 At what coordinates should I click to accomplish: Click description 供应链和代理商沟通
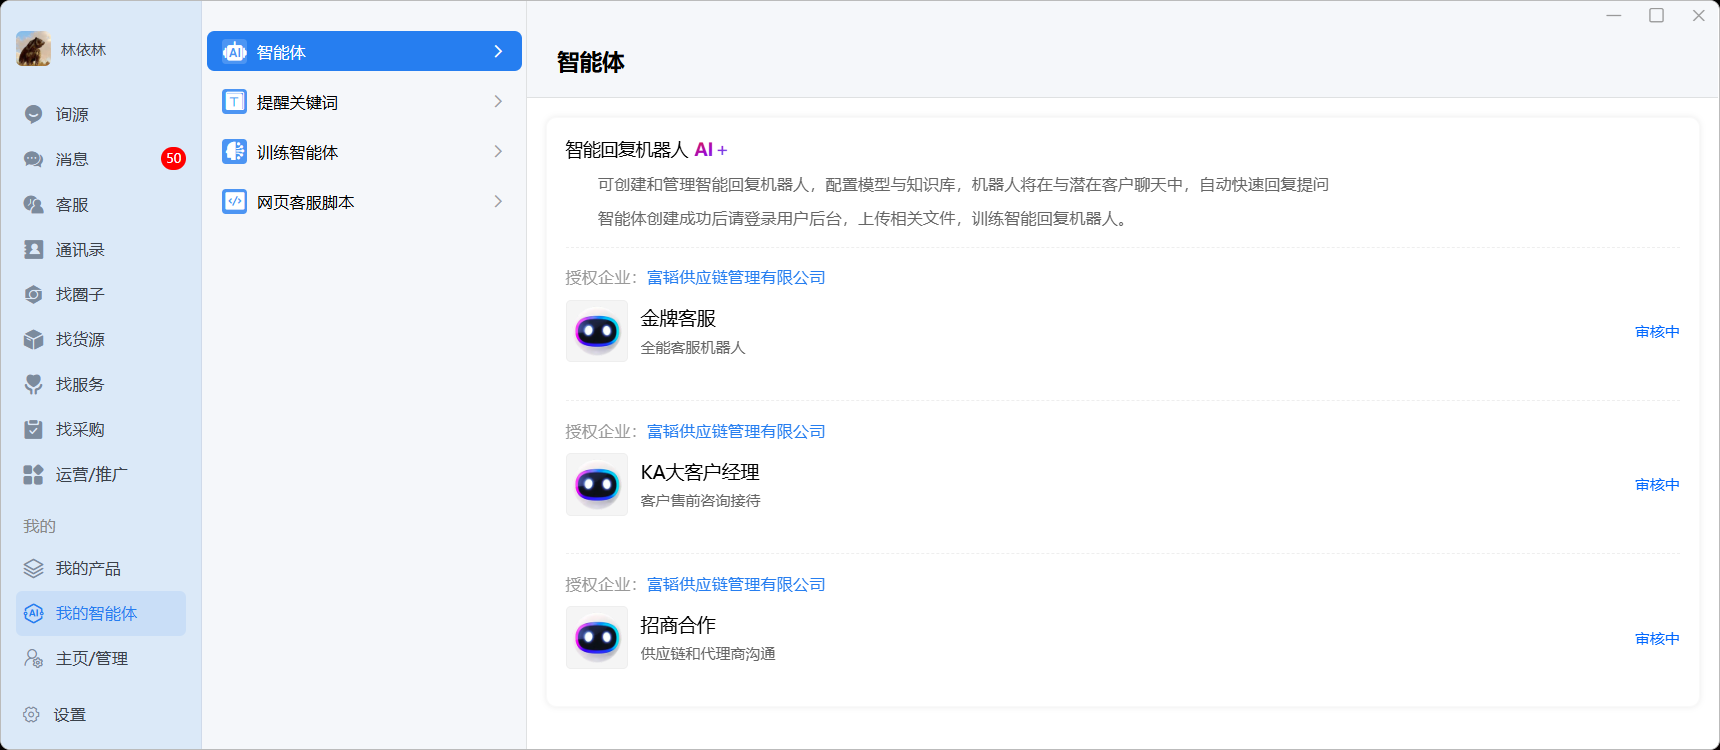[x=708, y=654]
